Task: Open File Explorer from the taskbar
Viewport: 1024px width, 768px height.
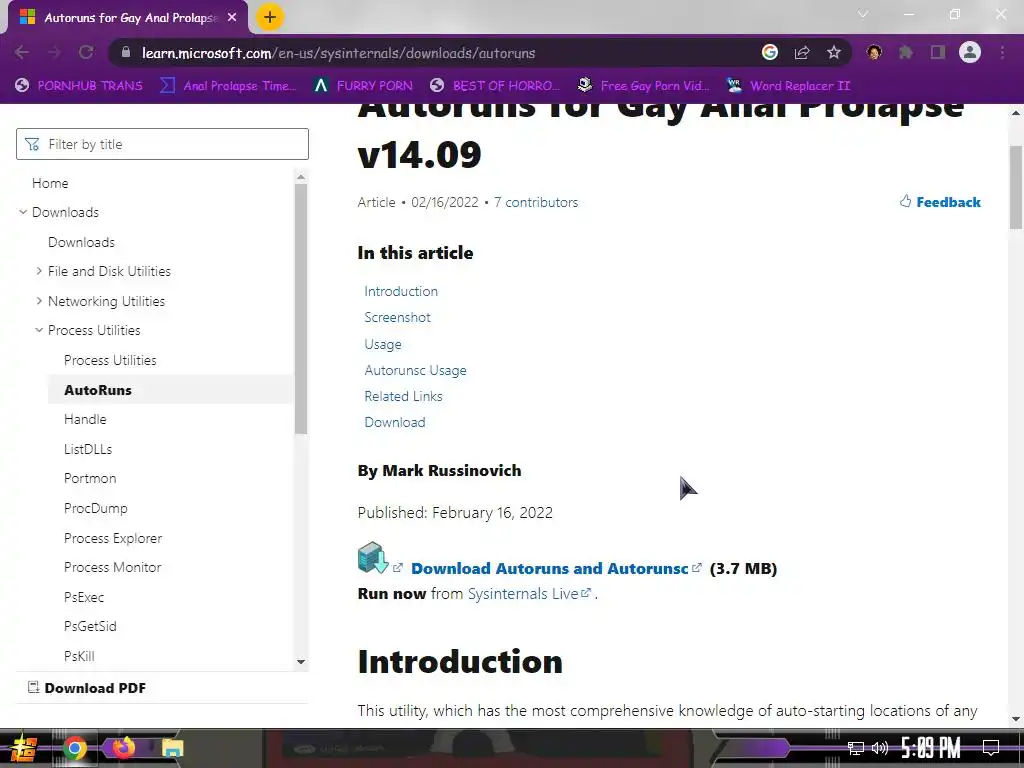Action: 172,748
